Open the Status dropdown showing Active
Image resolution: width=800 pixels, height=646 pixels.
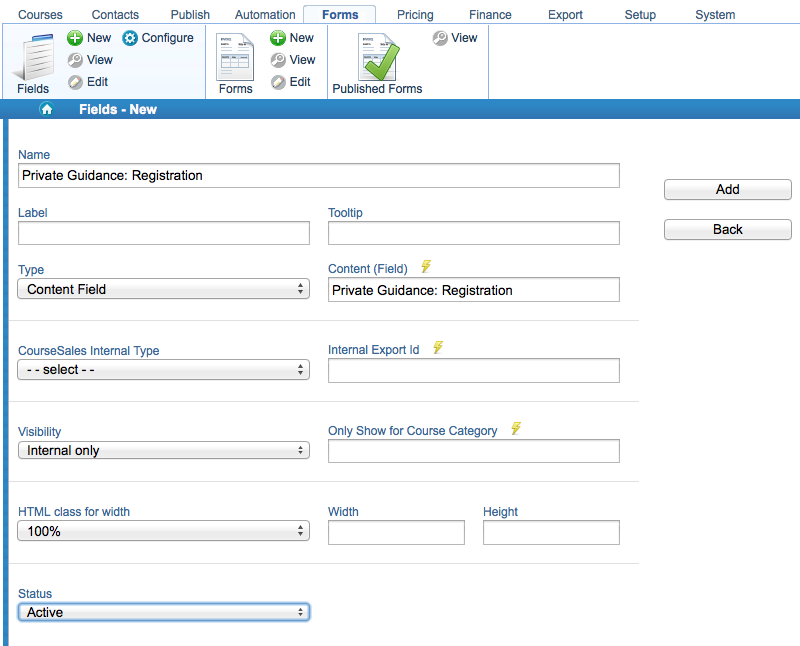pyautogui.click(x=164, y=612)
